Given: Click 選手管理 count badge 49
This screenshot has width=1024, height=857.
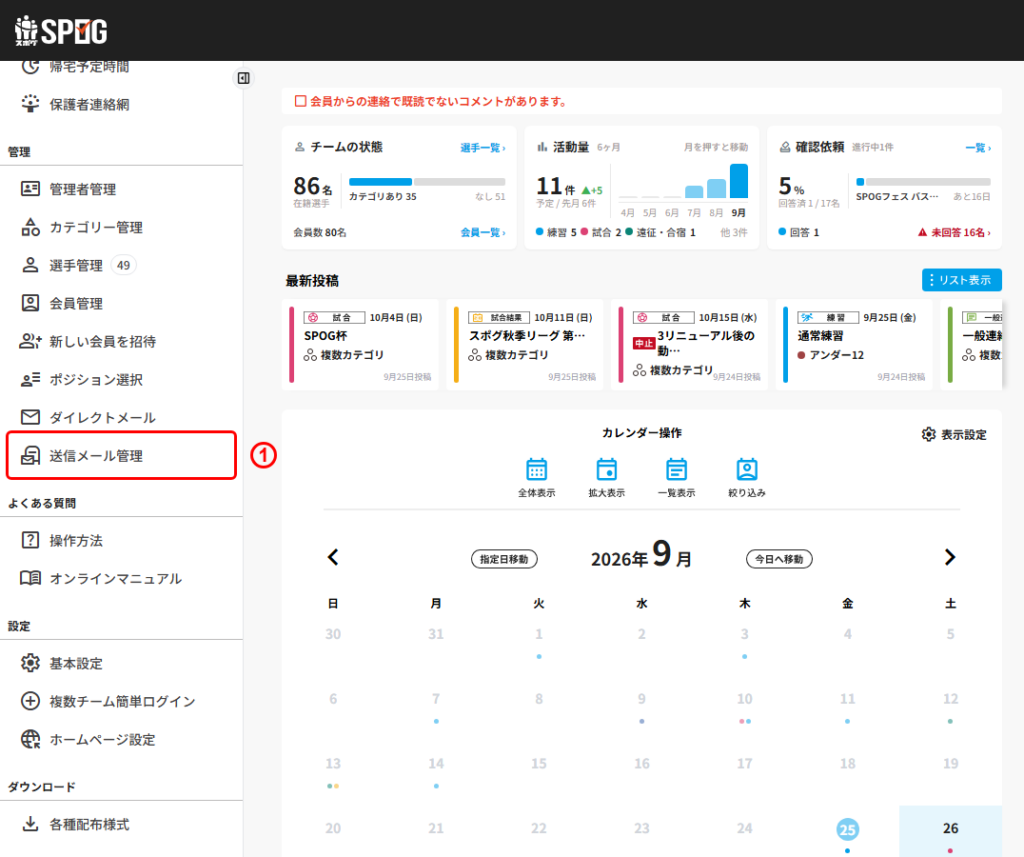Looking at the screenshot, I should [x=123, y=265].
